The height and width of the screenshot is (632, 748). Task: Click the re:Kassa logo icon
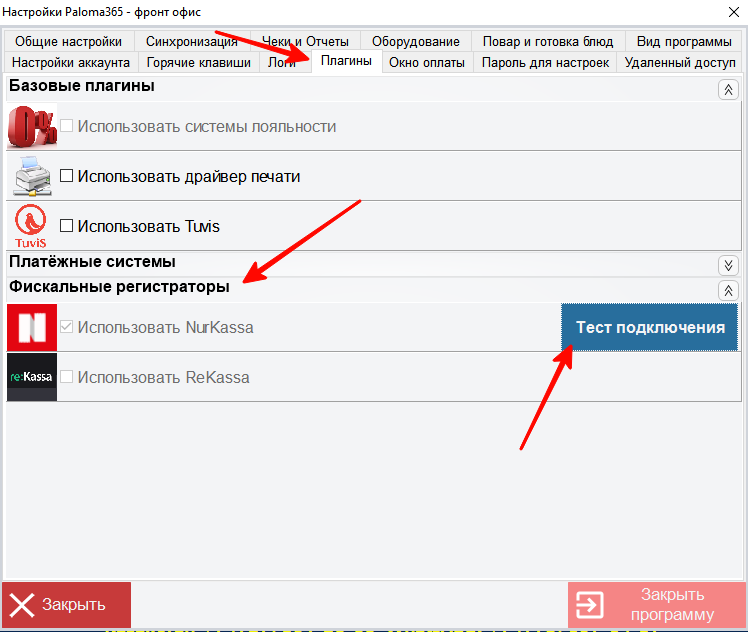32,377
